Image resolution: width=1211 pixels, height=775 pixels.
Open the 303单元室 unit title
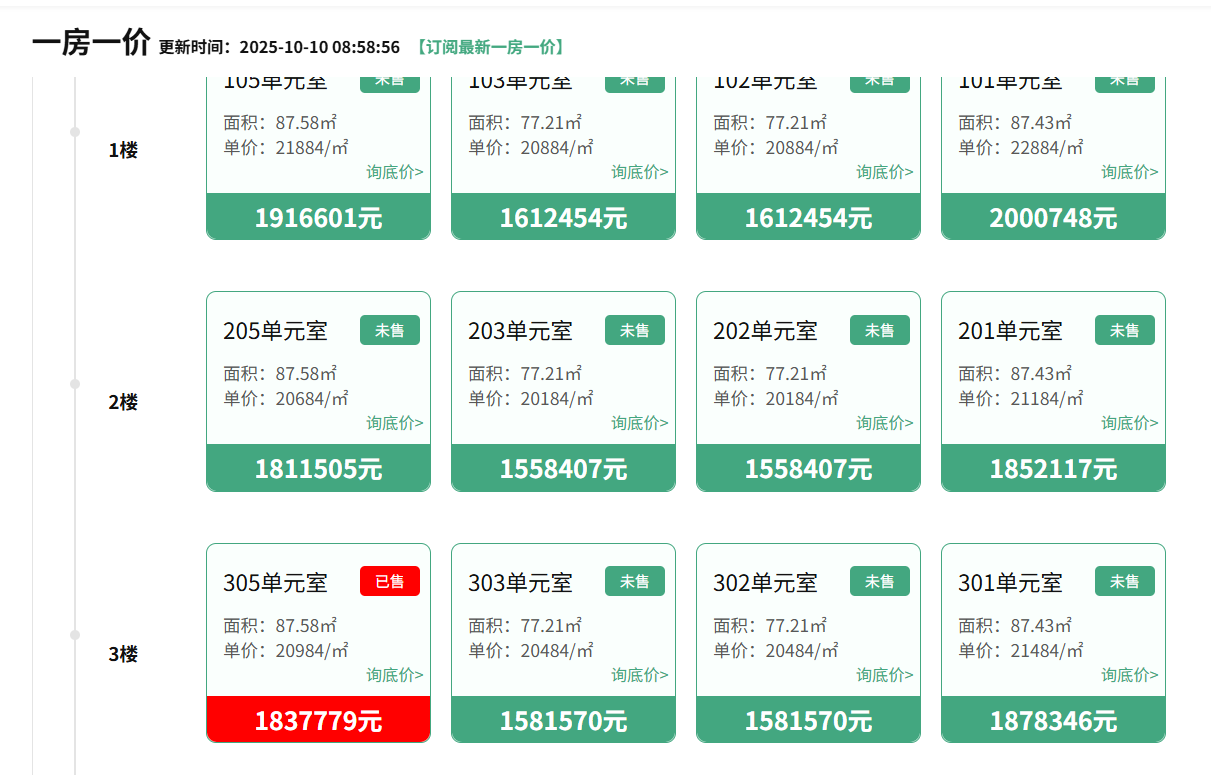click(x=520, y=582)
